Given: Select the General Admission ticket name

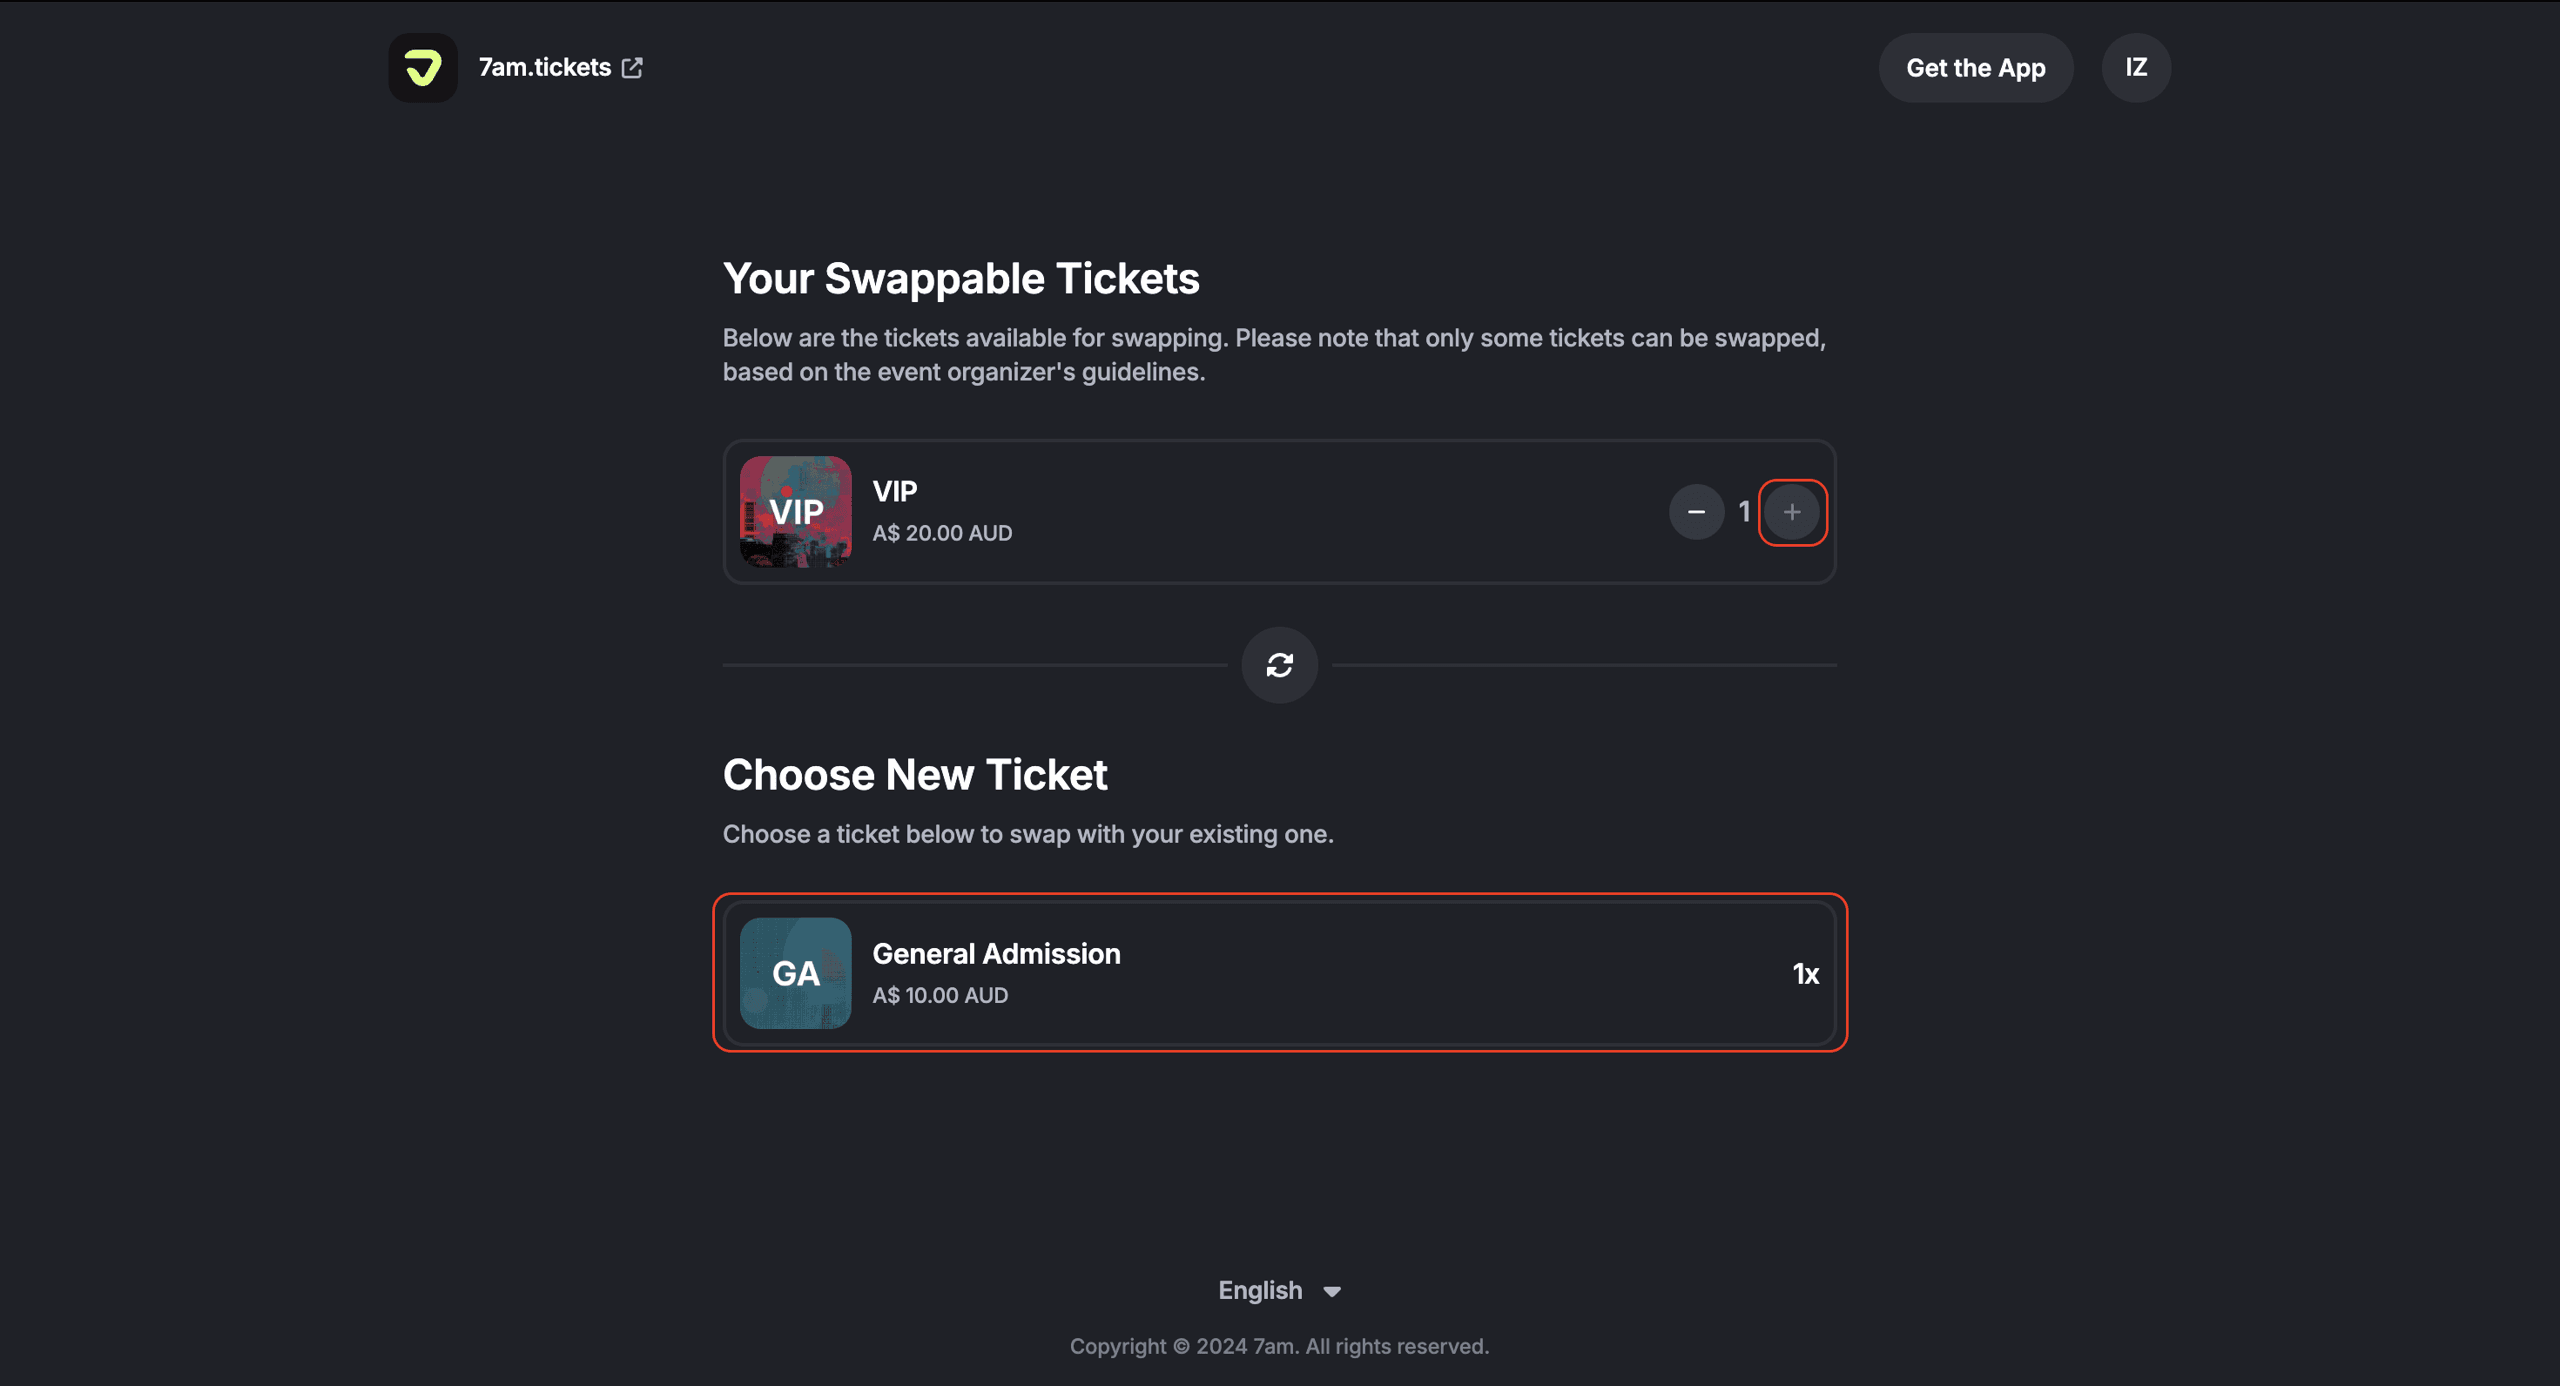Looking at the screenshot, I should [996, 954].
